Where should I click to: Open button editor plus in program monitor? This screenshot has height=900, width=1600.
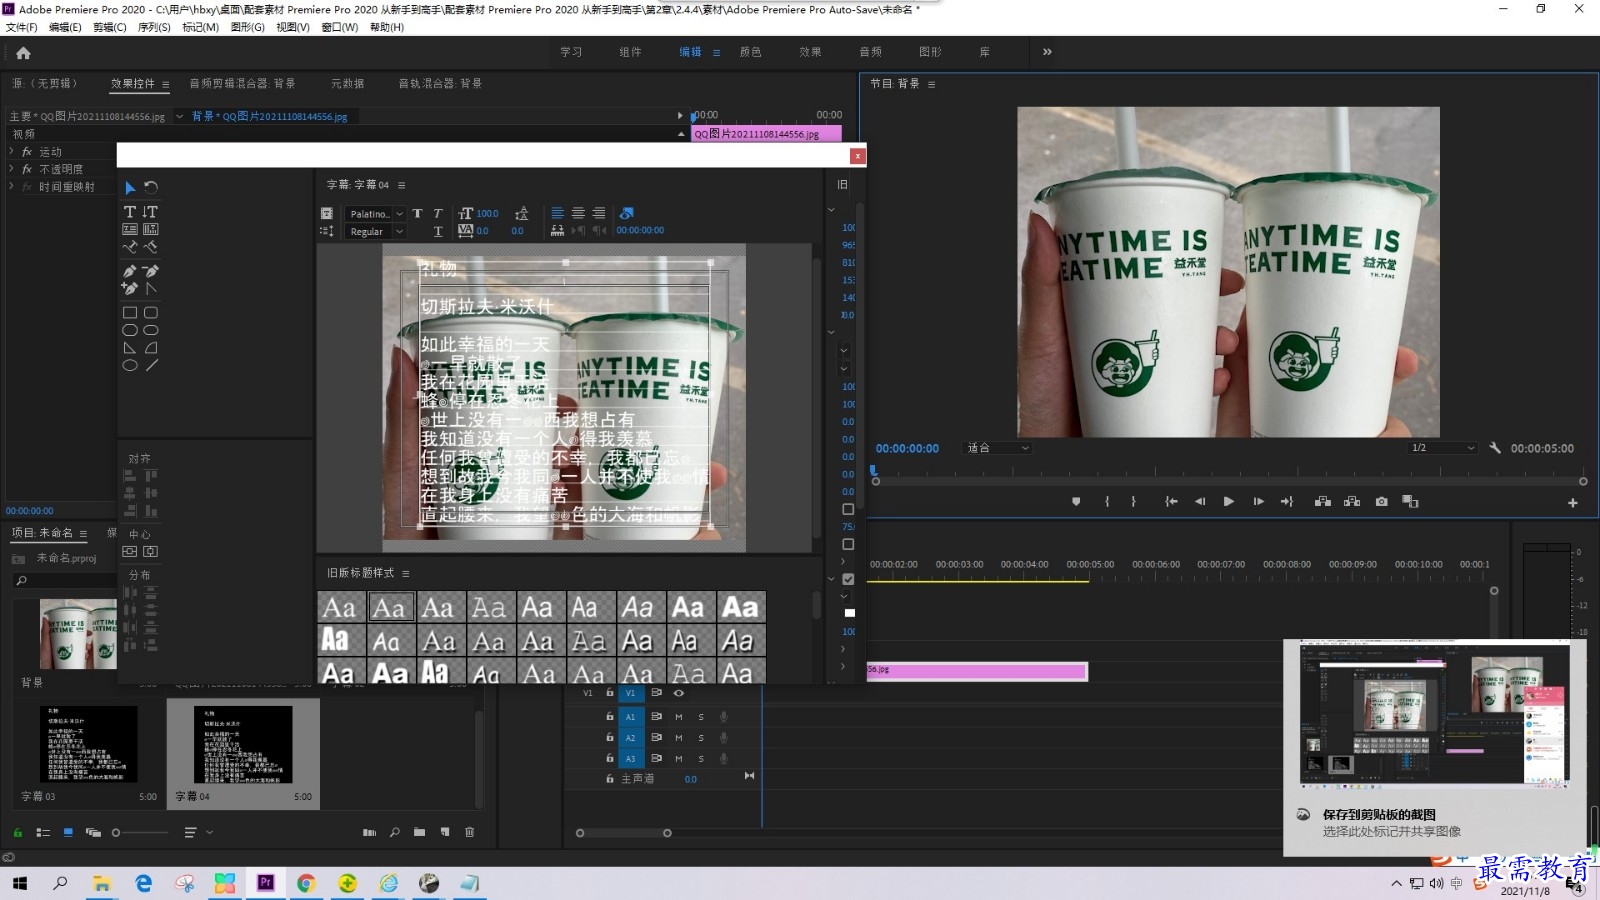(x=1573, y=503)
